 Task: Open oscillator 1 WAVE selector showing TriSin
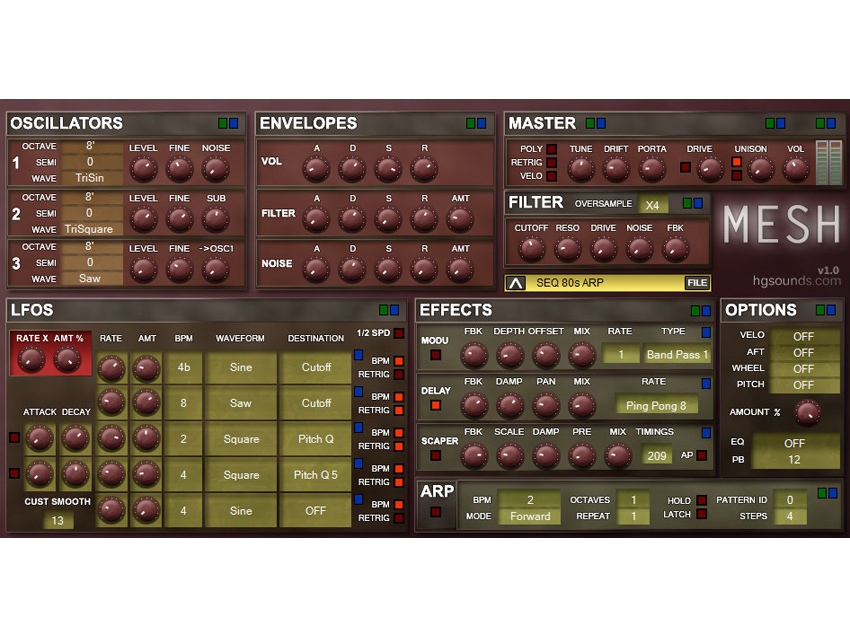[92, 178]
